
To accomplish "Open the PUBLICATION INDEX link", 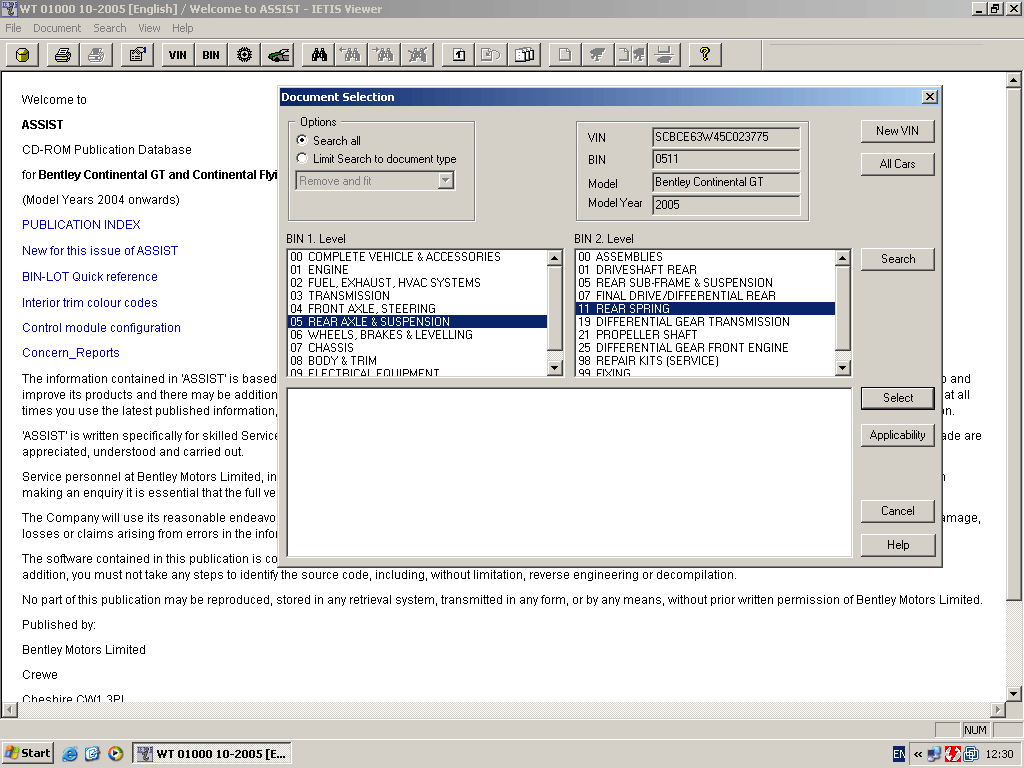I will [x=81, y=225].
